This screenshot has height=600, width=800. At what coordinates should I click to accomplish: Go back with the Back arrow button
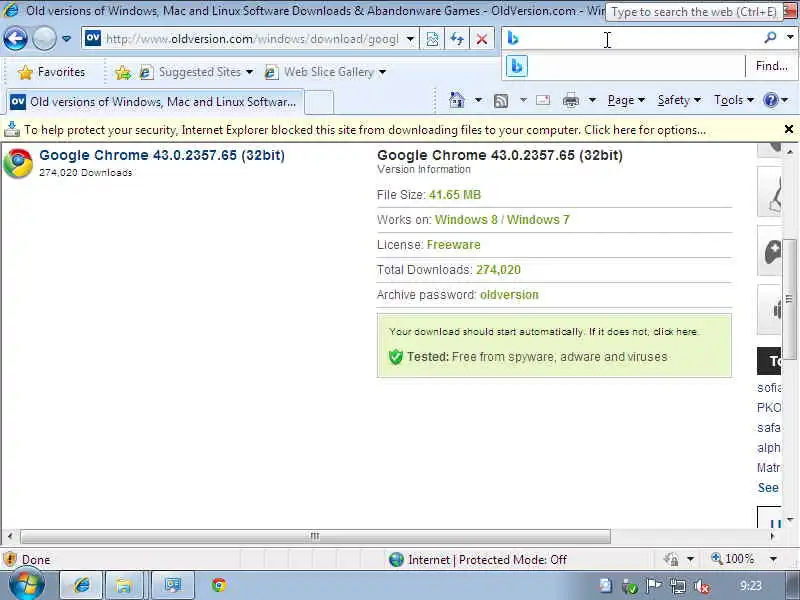coord(15,39)
